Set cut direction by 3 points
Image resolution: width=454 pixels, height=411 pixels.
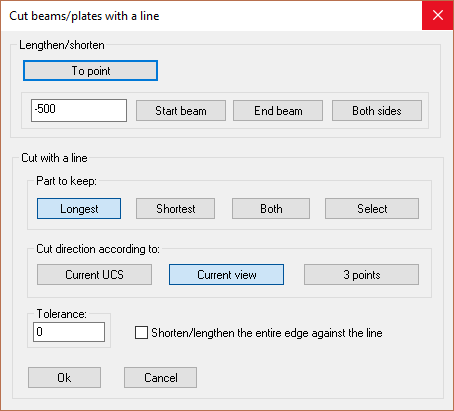click(361, 275)
